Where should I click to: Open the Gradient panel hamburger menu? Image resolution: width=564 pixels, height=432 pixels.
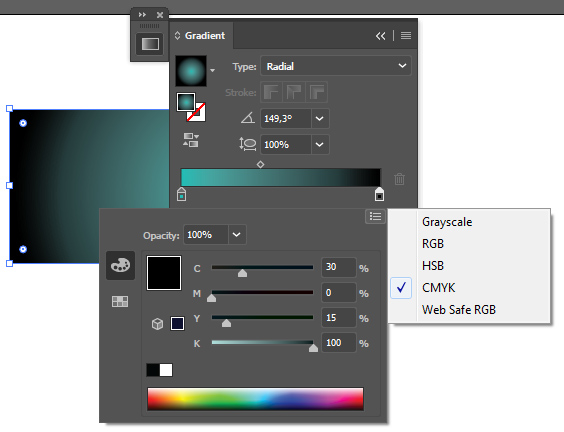coord(406,35)
